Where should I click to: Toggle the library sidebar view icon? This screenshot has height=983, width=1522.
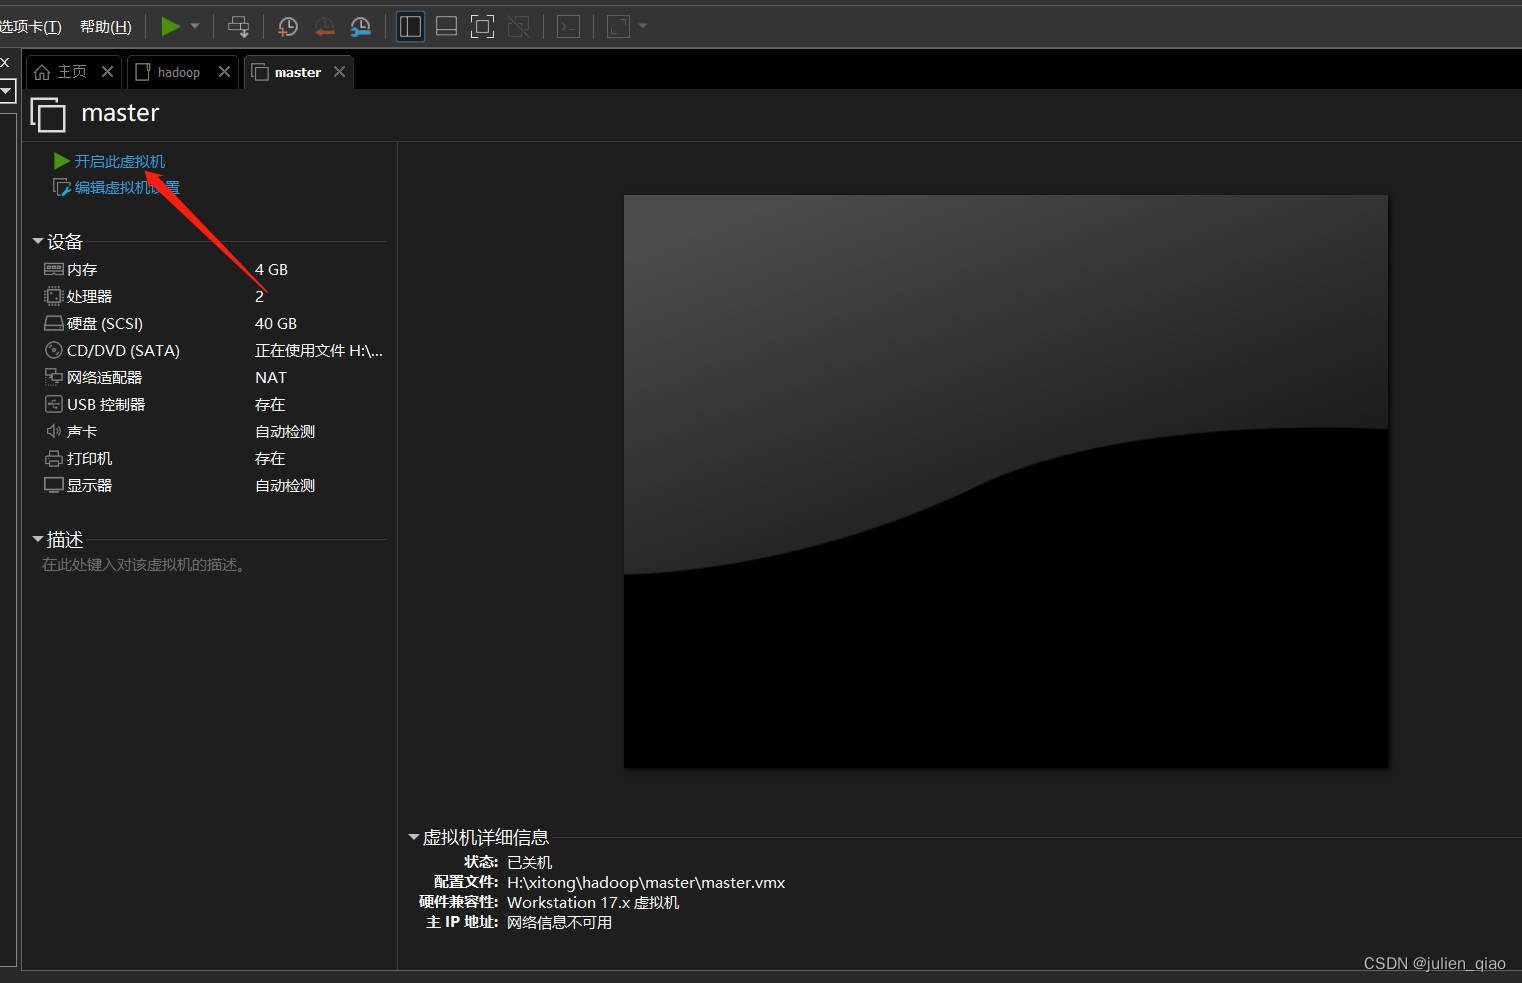tap(410, 26)
